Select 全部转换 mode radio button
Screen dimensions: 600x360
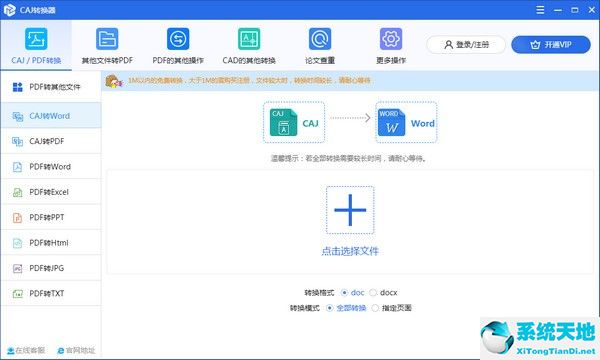[x=329, y=308]
